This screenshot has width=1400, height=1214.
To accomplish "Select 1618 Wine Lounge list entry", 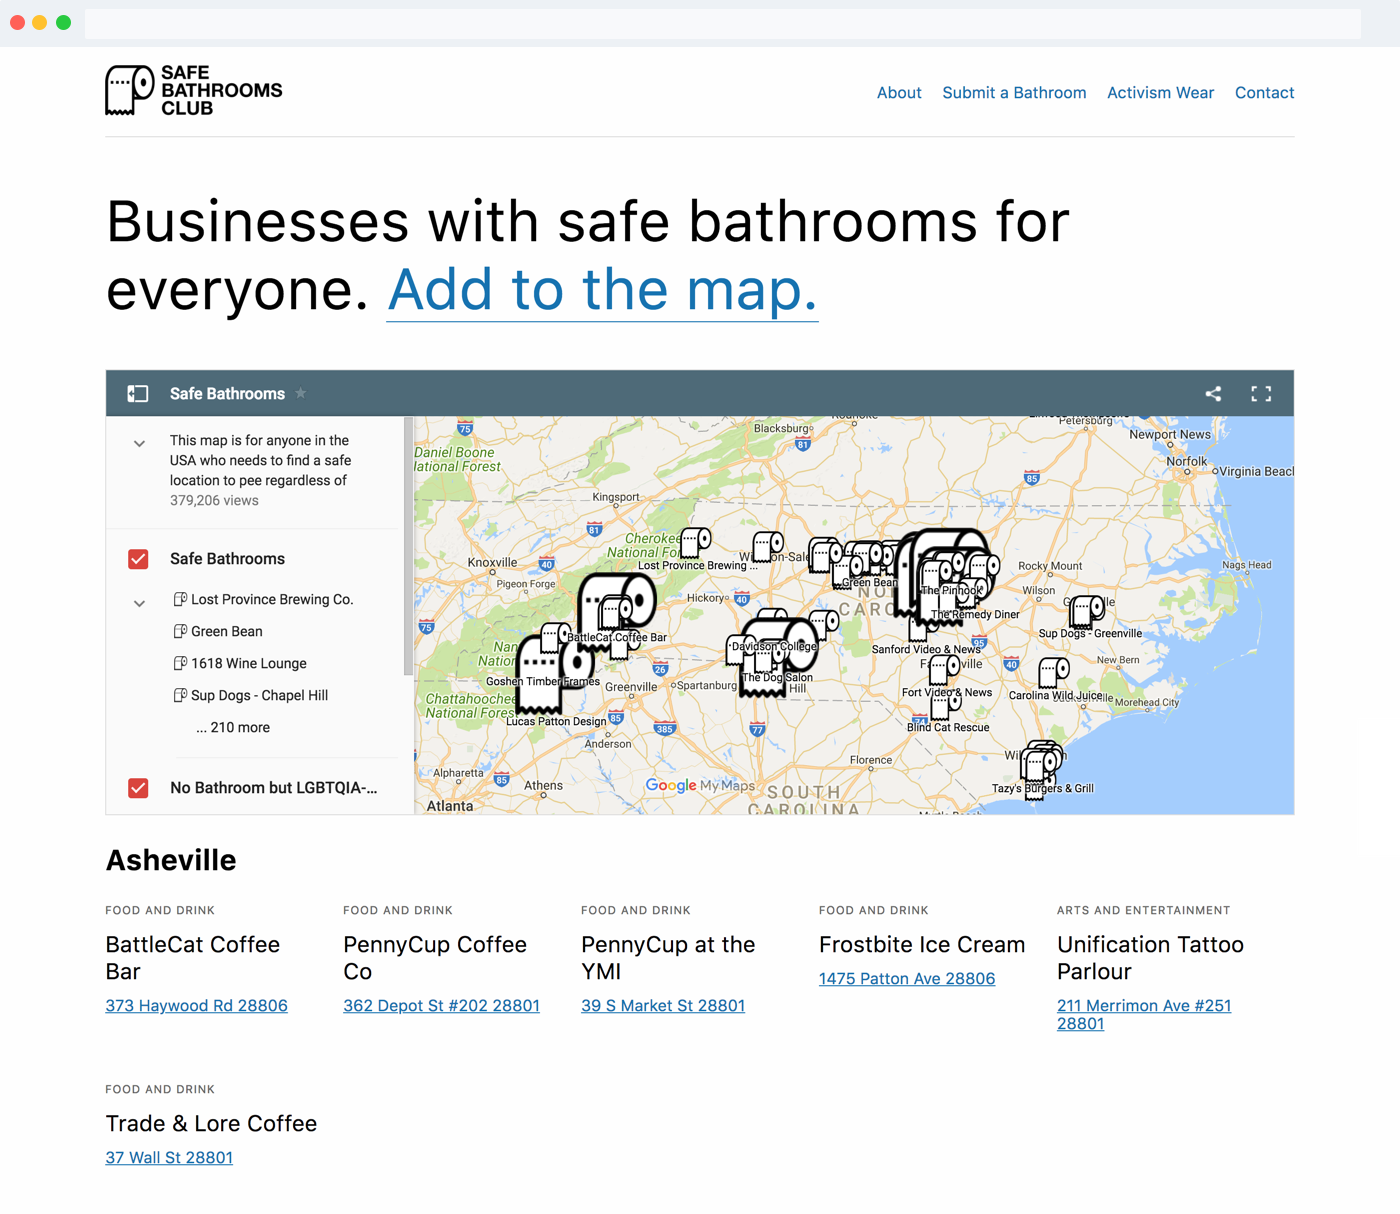I will 249,663.
